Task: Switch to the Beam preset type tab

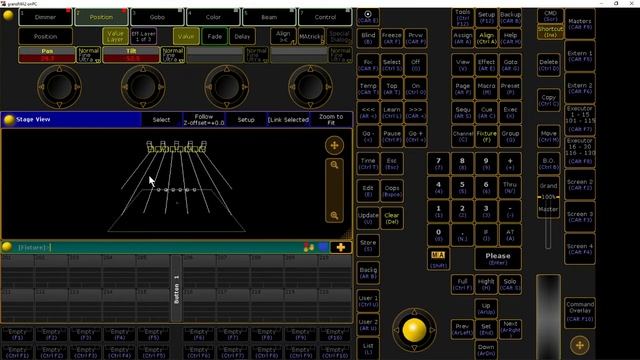Action: [x=269, y=17]
